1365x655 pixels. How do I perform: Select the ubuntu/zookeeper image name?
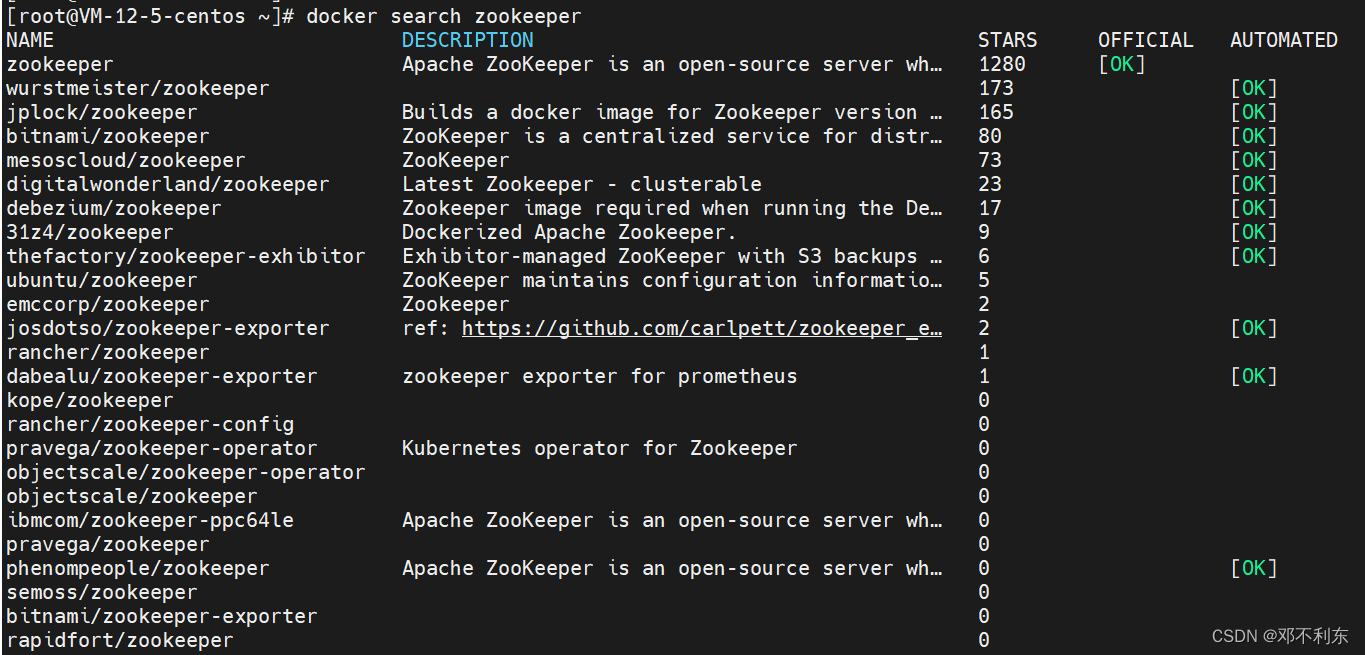click(x=101, y=280)
